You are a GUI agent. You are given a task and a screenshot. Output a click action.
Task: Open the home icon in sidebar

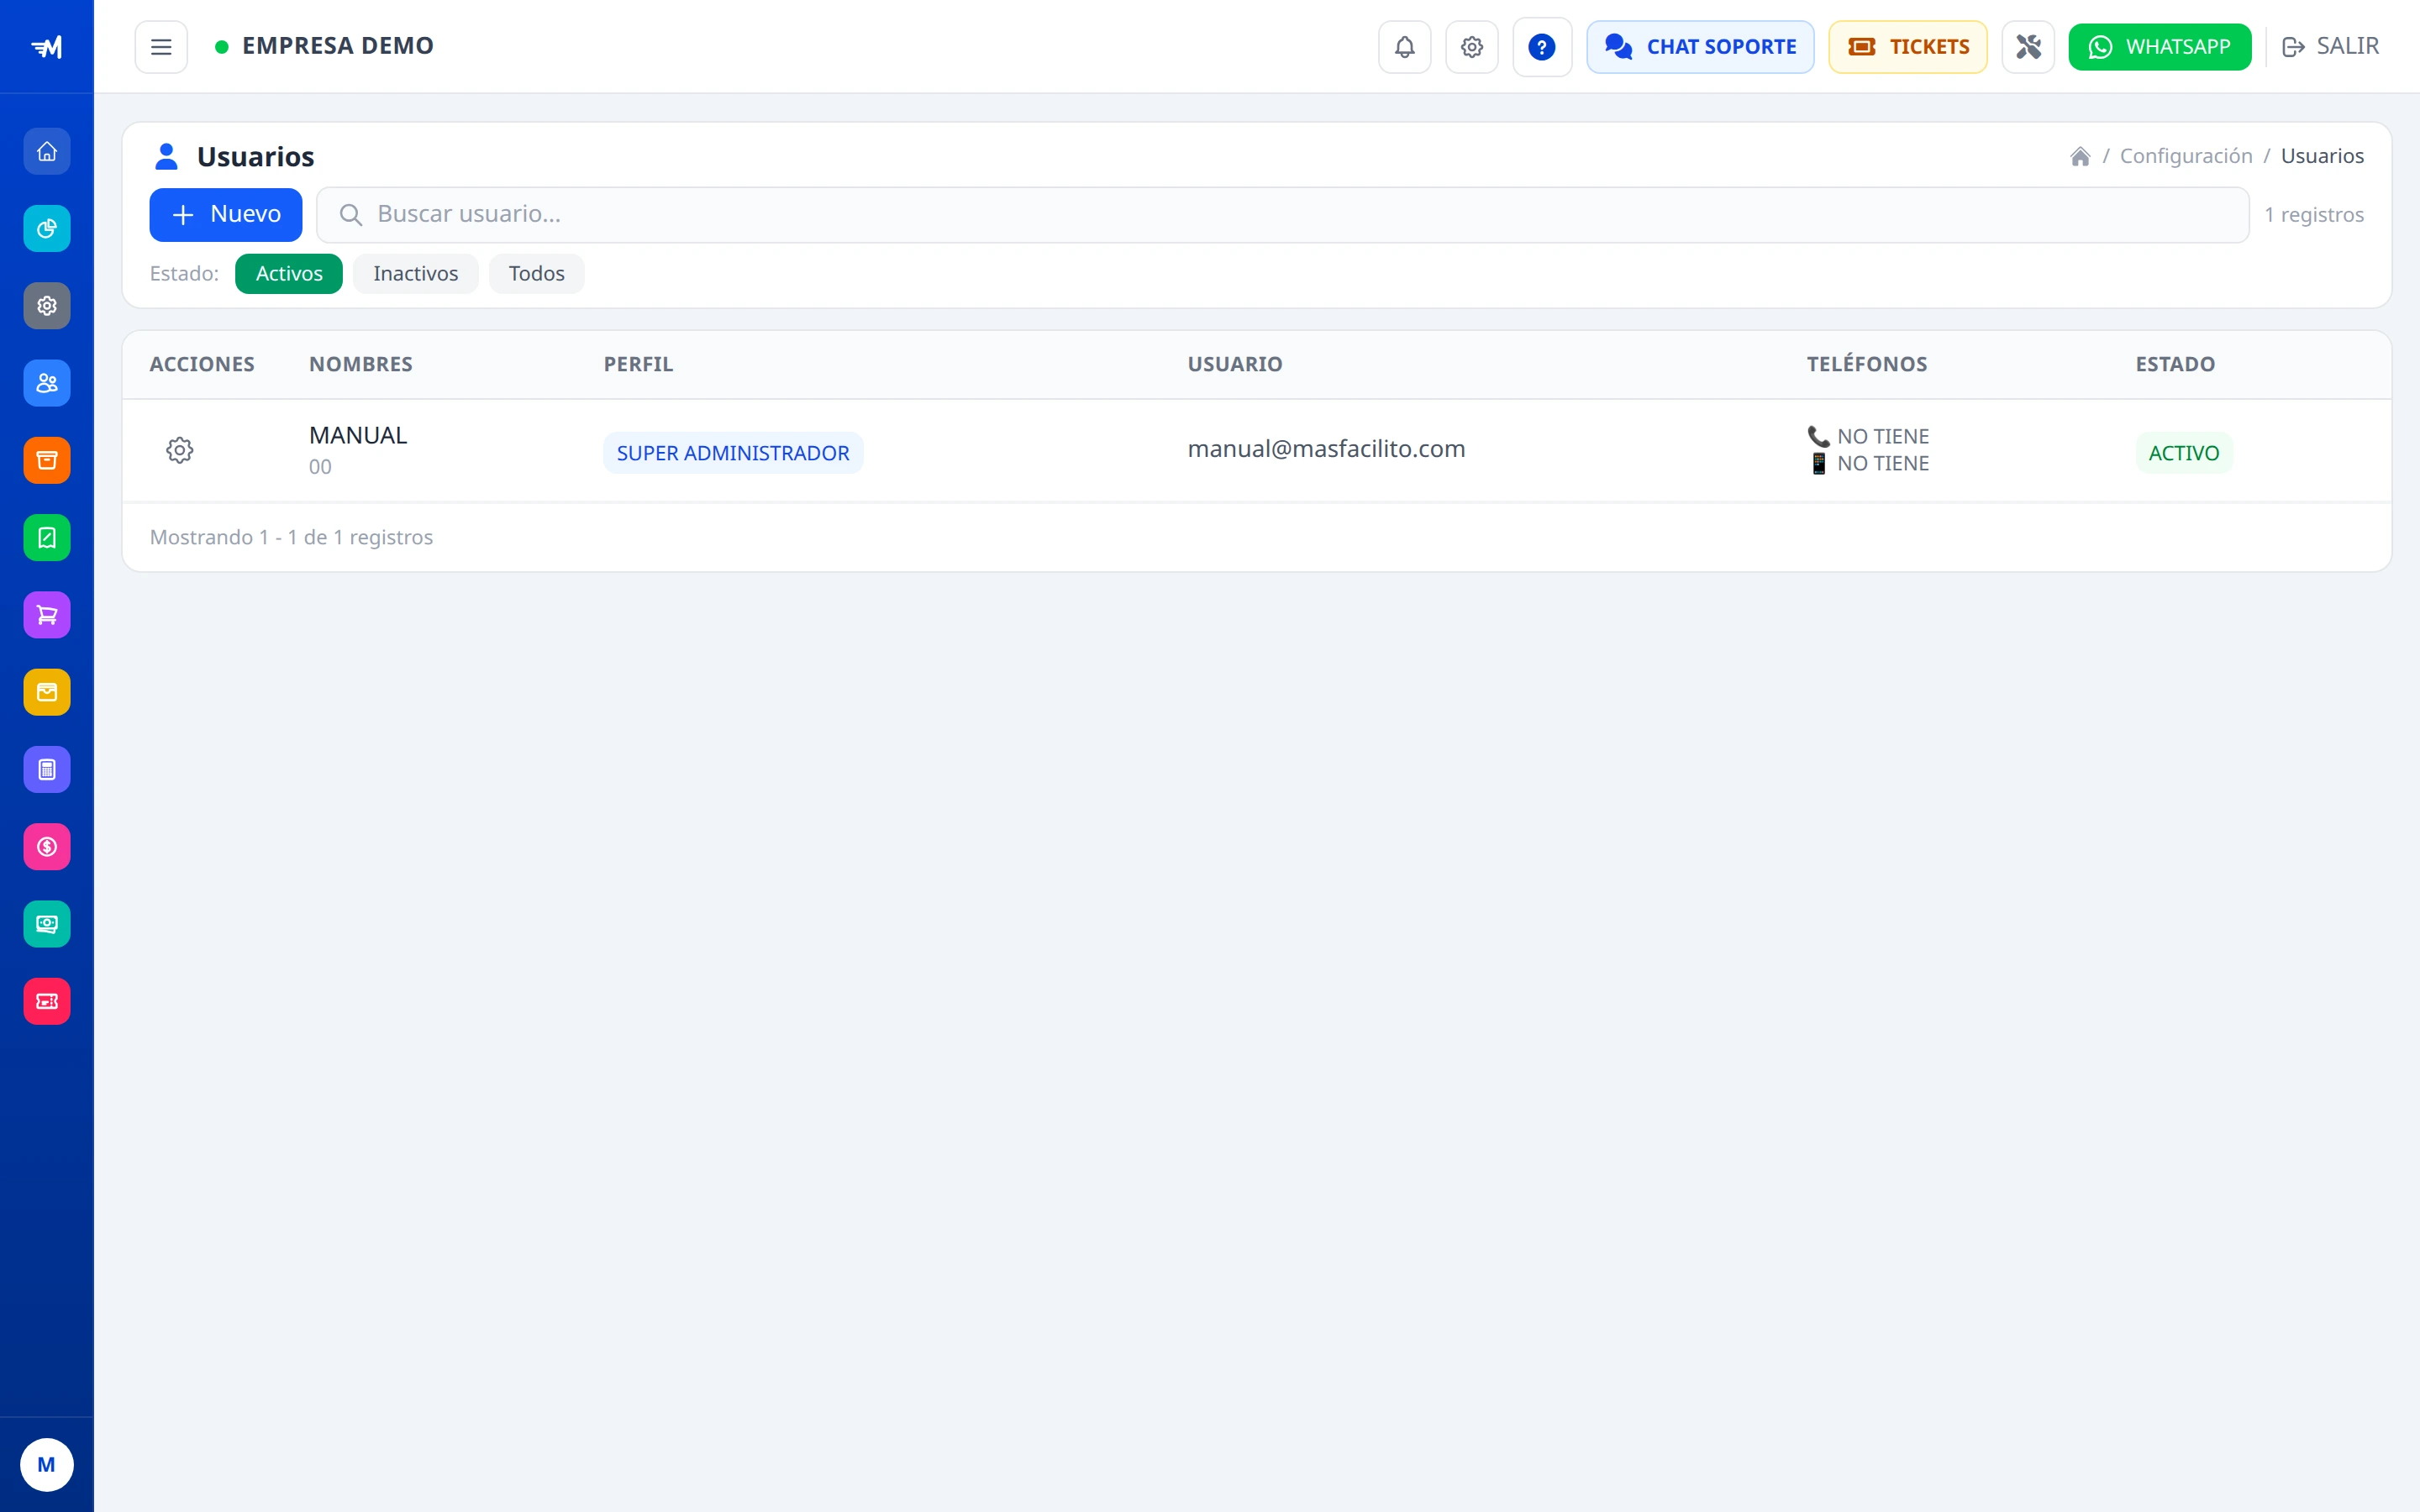47,151
